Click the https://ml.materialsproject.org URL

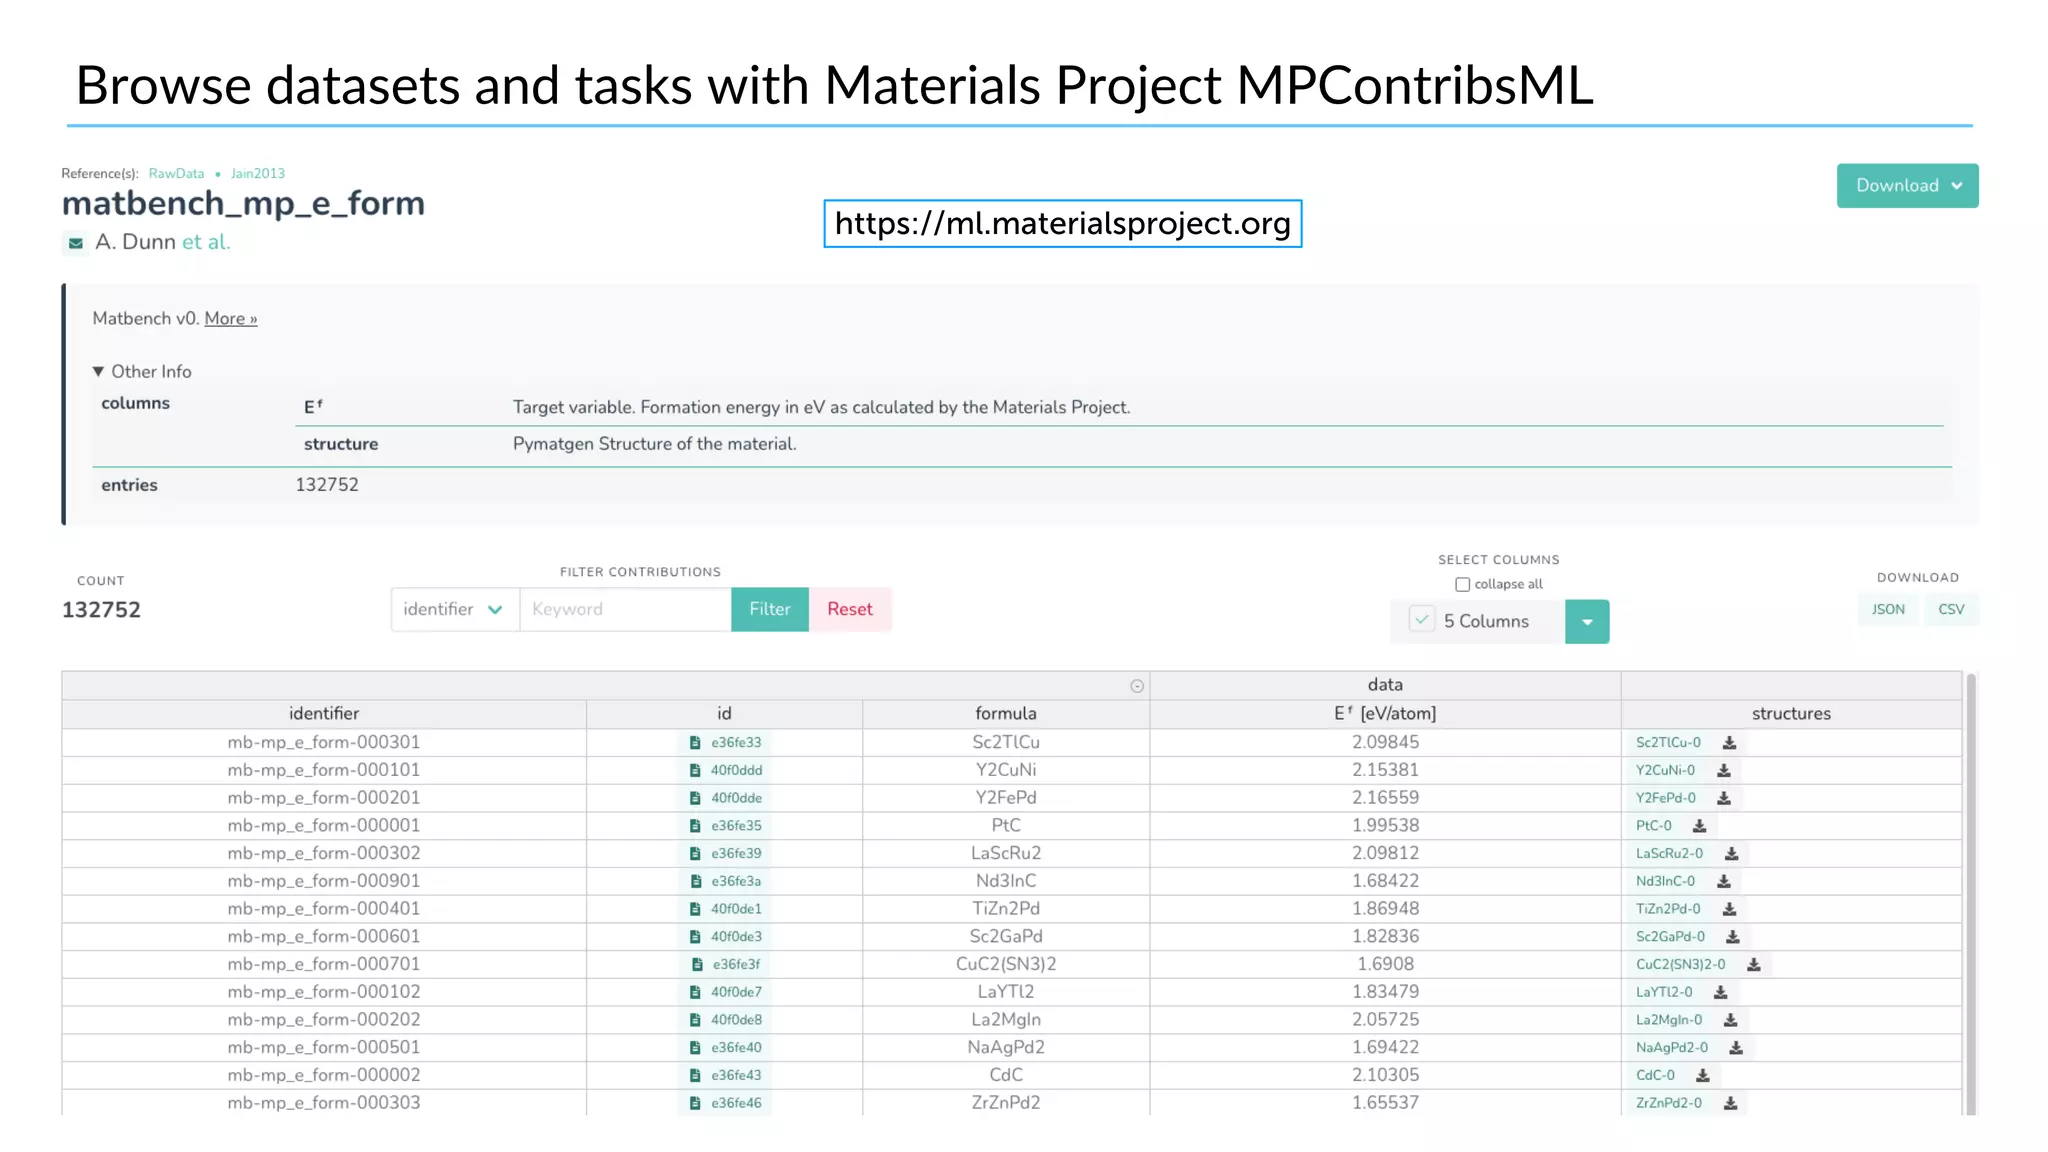point(1062,224)
